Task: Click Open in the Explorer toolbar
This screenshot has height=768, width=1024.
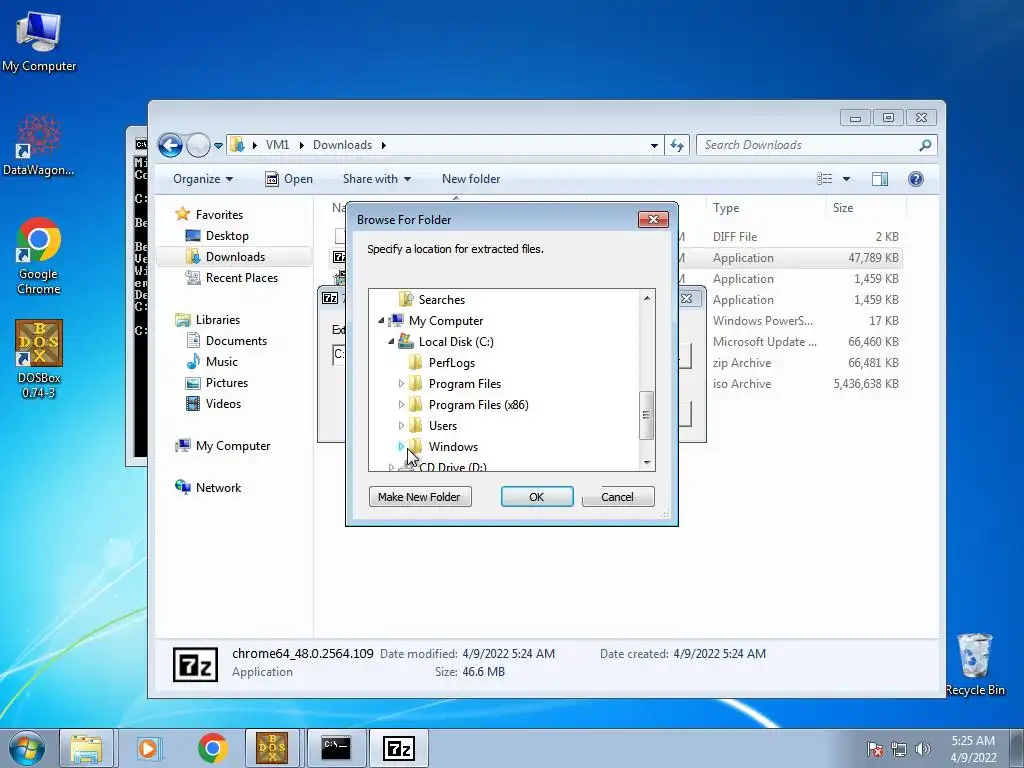Action: tap(289, 179)
